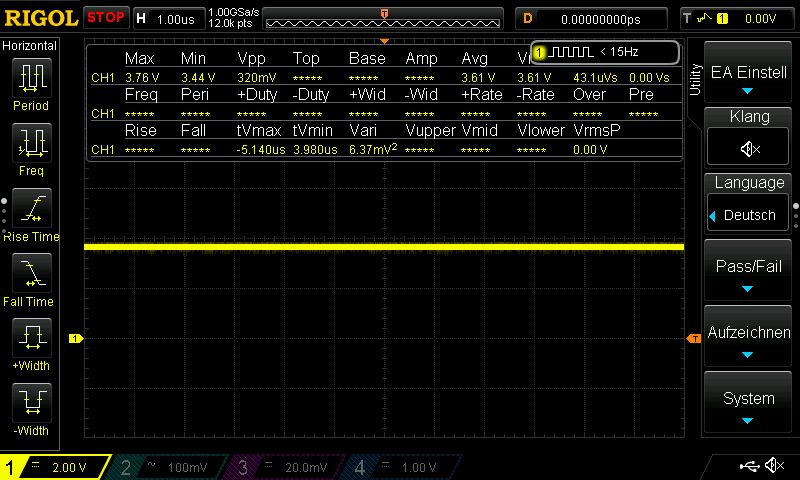800x480 pixels.
Task: Click the orange trigger position marker at top
Action: click(384, 13)
